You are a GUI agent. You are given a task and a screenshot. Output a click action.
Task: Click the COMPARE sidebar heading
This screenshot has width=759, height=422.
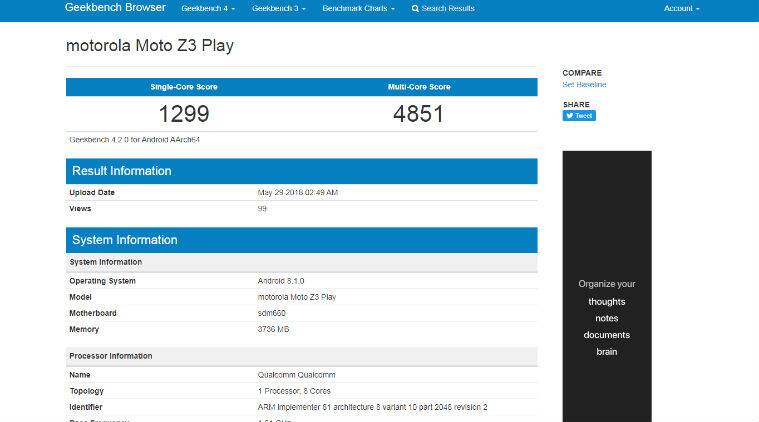582,73
